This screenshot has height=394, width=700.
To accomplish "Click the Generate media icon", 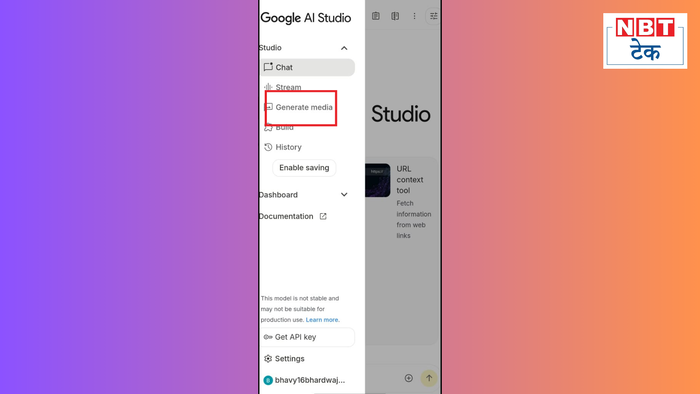I will point(269,107).
